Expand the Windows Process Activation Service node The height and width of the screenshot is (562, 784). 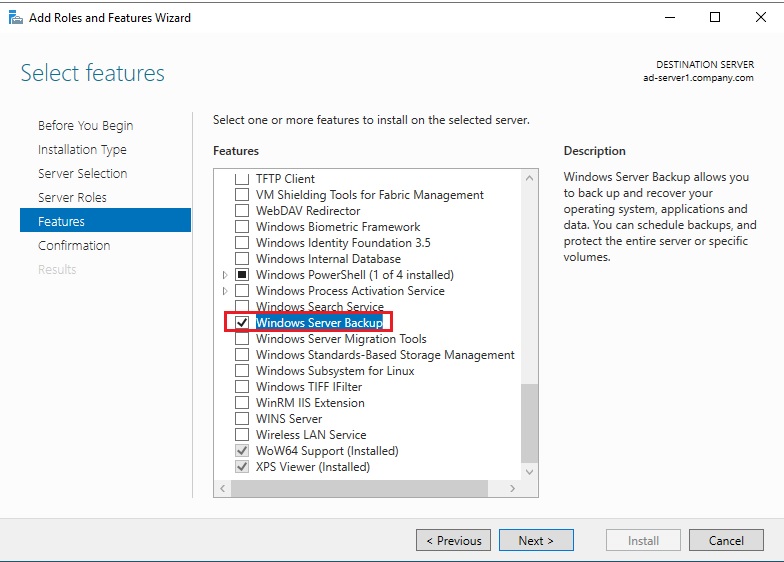point(225,291)
